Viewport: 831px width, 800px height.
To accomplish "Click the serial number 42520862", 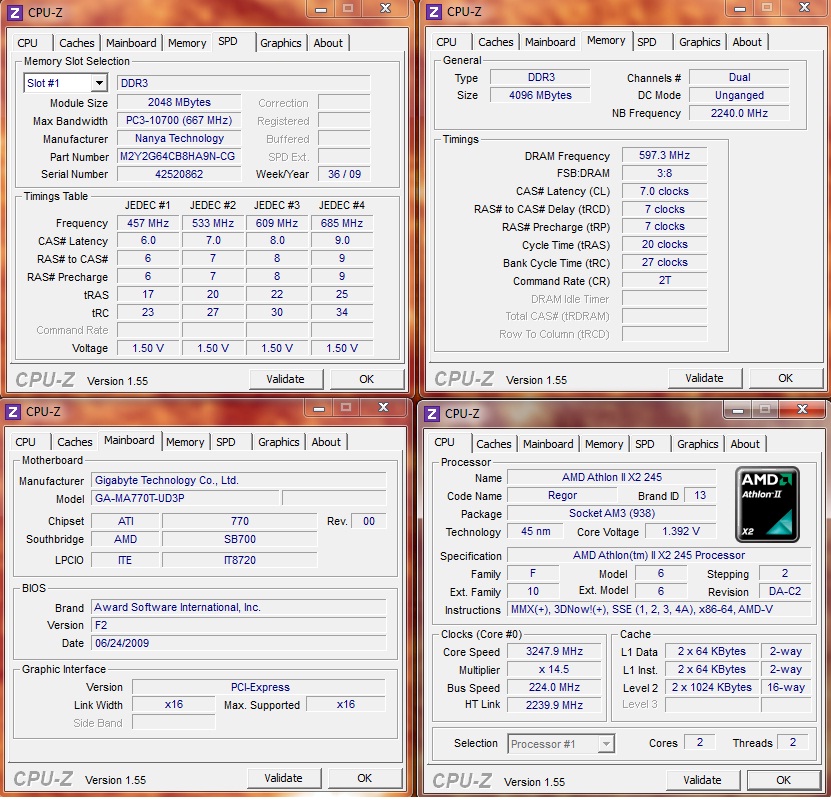I will [179, 174].
